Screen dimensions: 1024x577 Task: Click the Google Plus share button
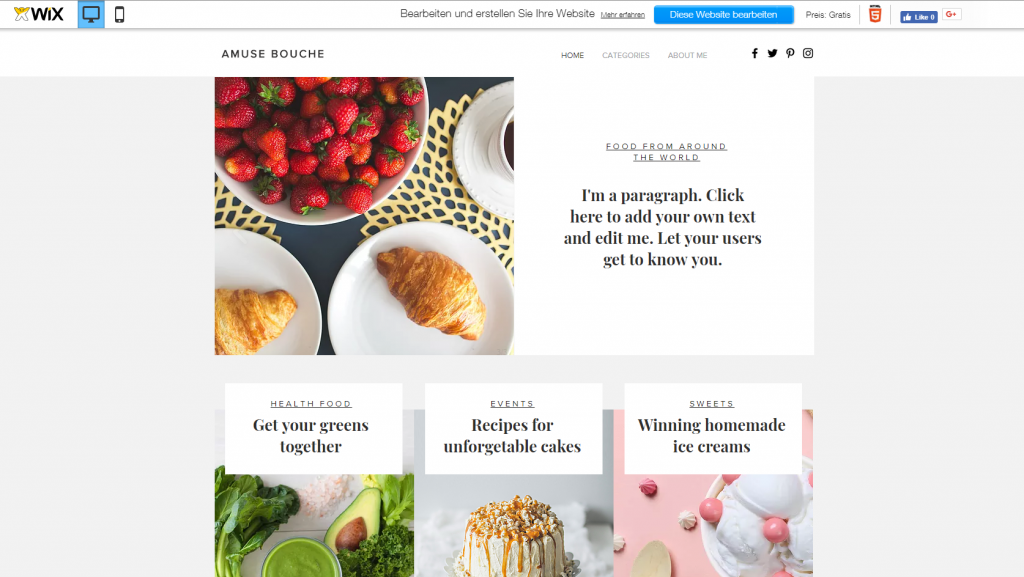tap(952, 14)
